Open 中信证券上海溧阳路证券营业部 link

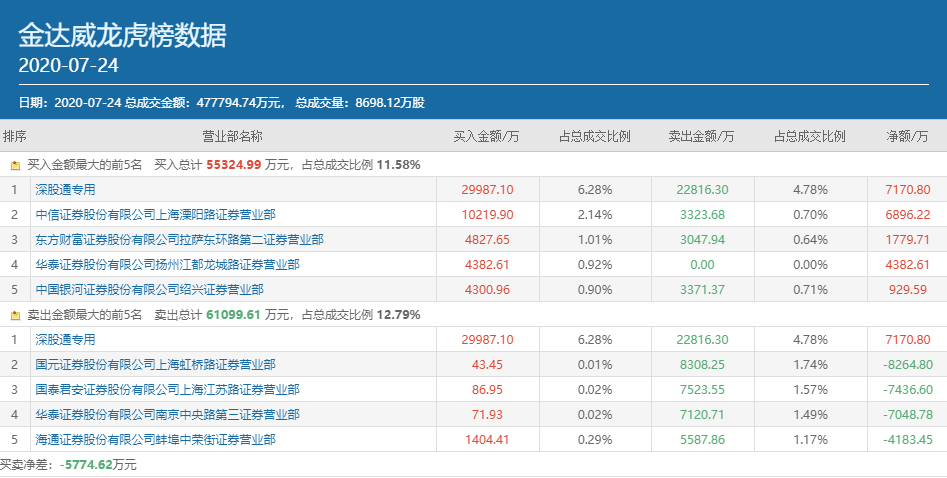tap(155, 214)
